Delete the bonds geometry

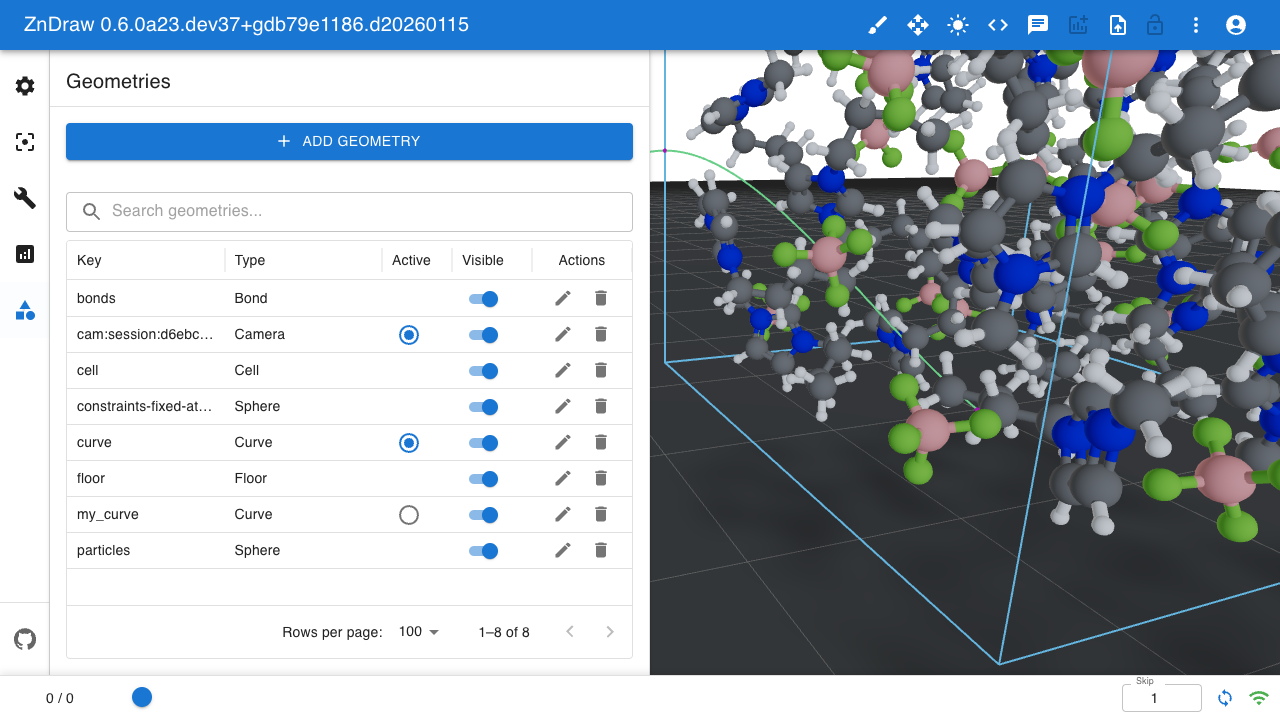(601, 298)
